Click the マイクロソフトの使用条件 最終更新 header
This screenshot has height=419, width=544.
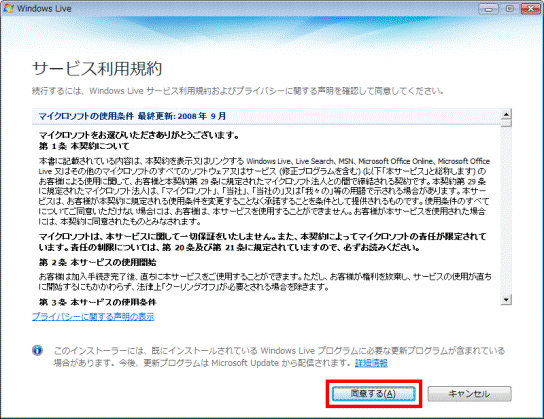[x=132, y=116]
